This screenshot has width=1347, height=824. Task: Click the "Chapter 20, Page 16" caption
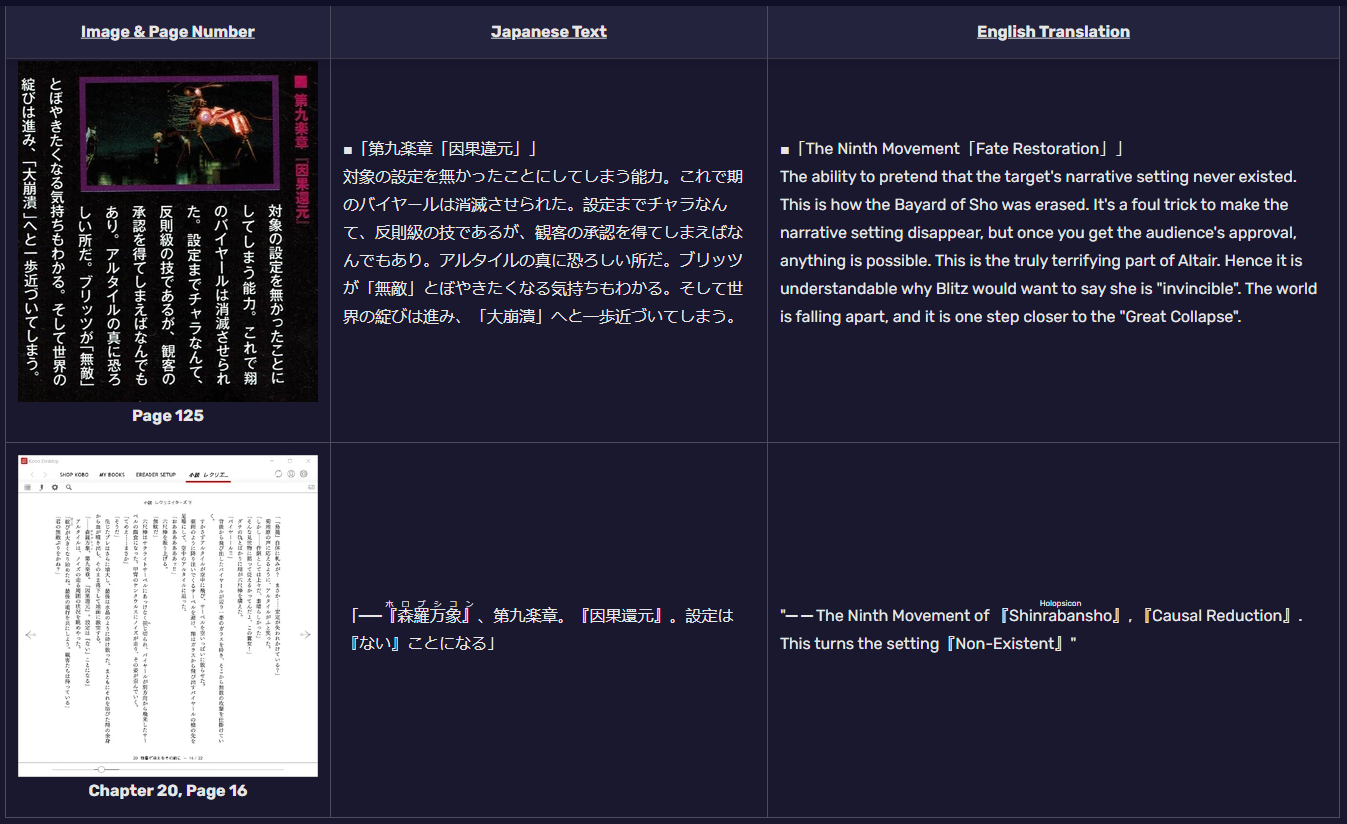(x=168, y=791)
